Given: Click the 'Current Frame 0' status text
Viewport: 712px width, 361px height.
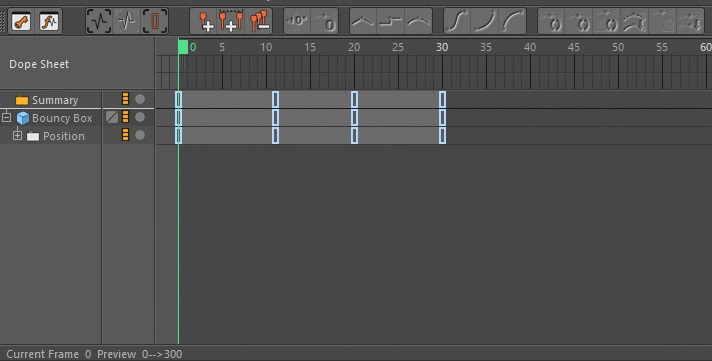Looking at the screenshot, I should pyautogui.click(x=49, y=354).
